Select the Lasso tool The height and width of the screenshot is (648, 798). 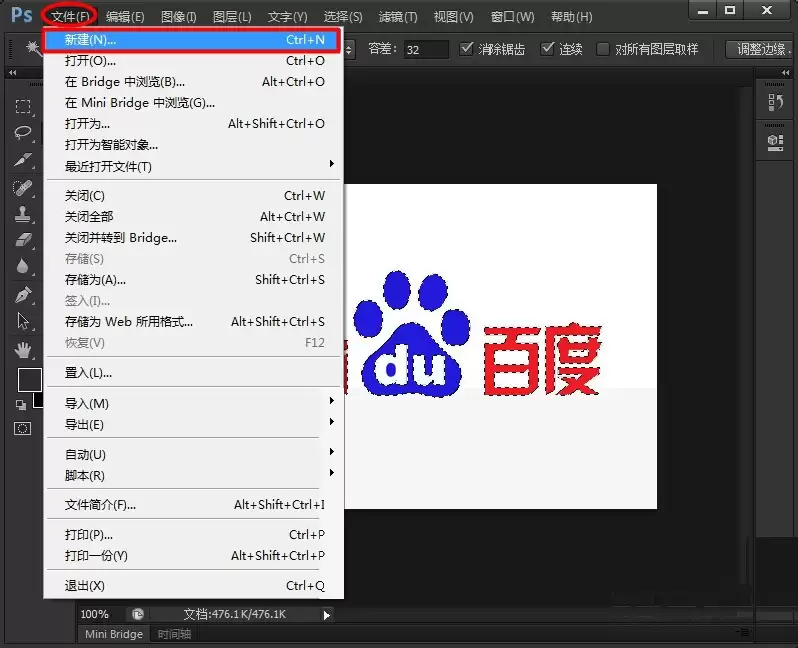point(23,133)
